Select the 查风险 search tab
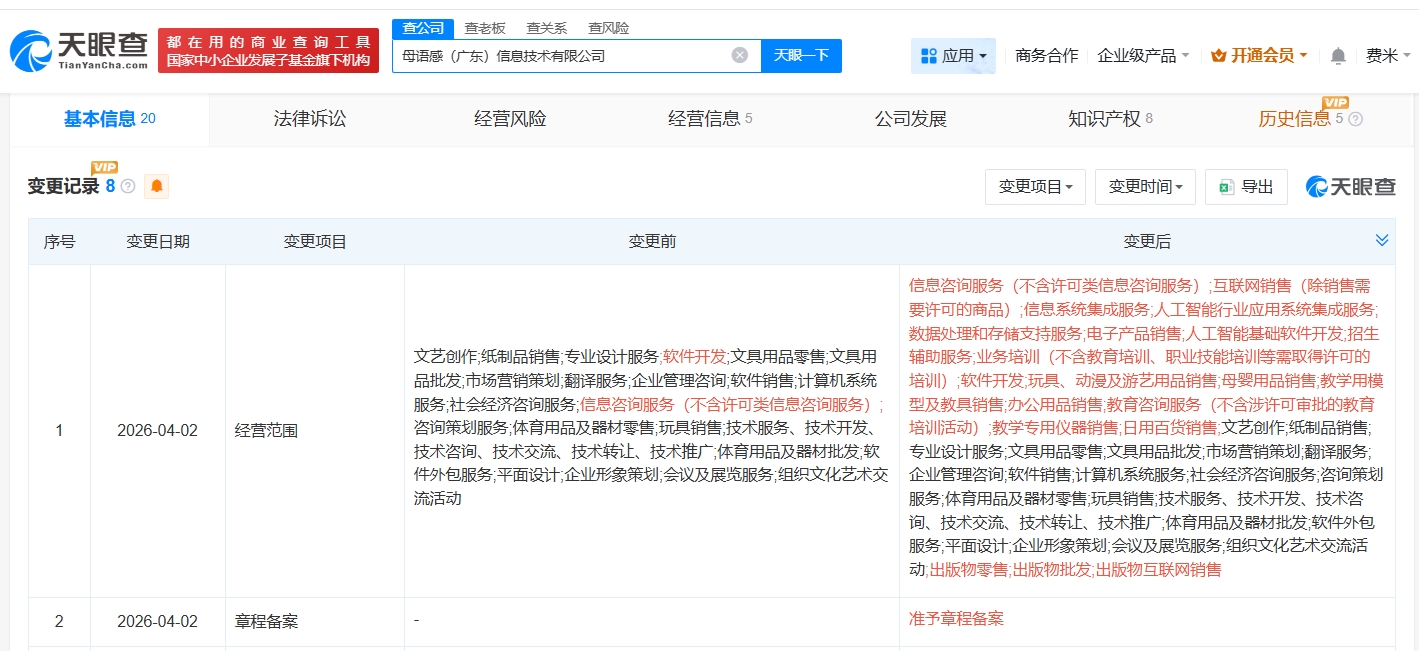The image size is (1419, 651). [608, 28]
